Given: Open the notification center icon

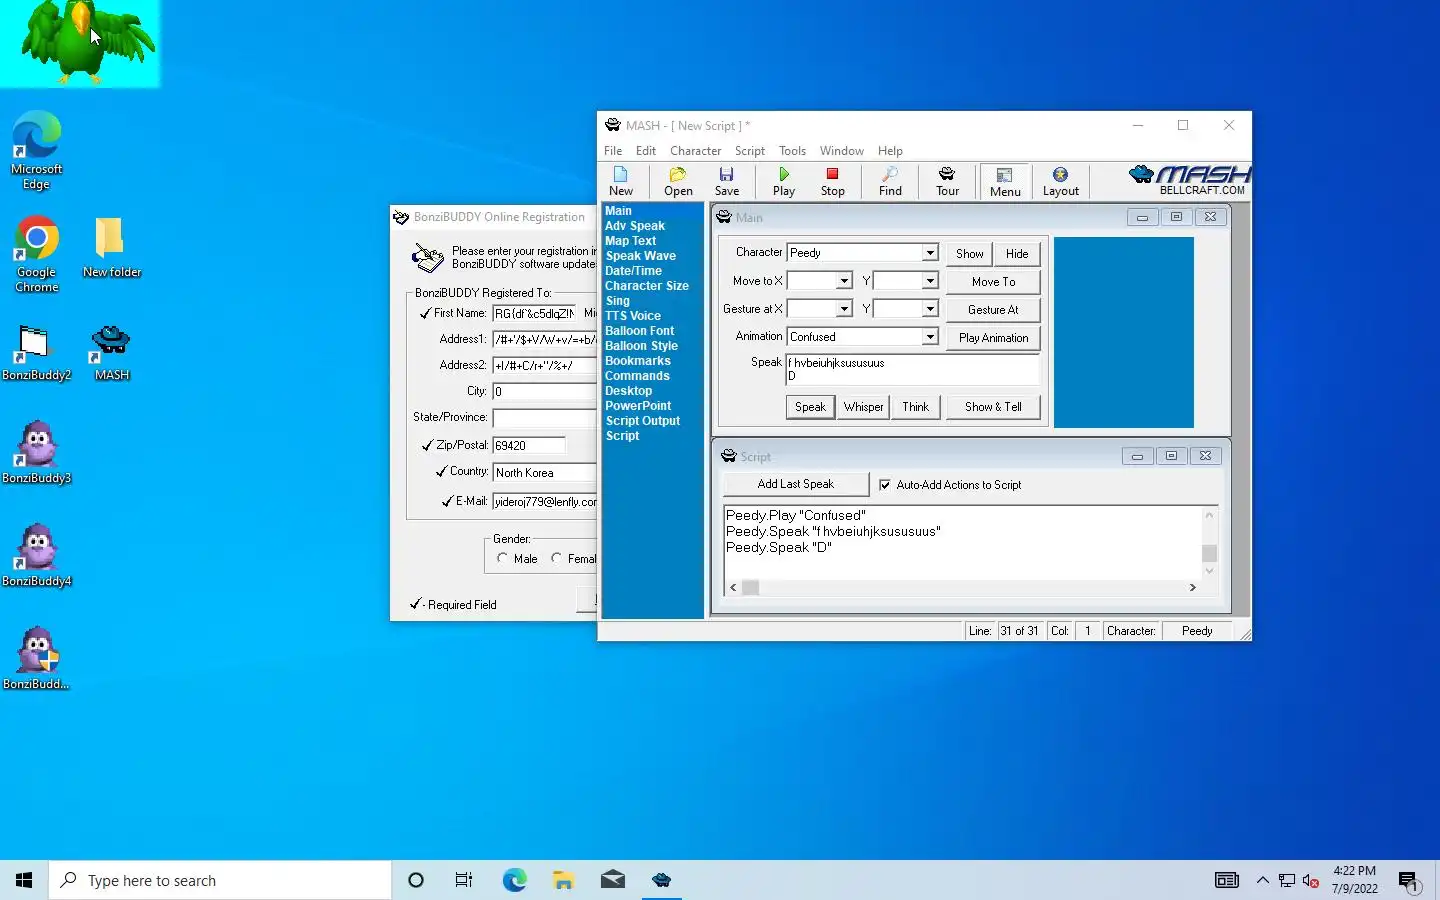Looking at the screenshot, I should (1409, 881).
